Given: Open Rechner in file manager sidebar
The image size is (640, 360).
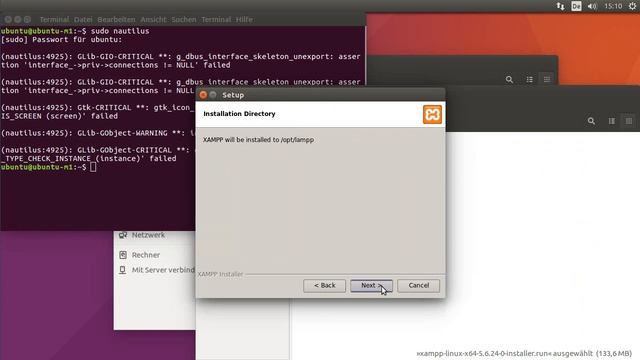Looking at the screenshot, I should click(x=146, y=255).
